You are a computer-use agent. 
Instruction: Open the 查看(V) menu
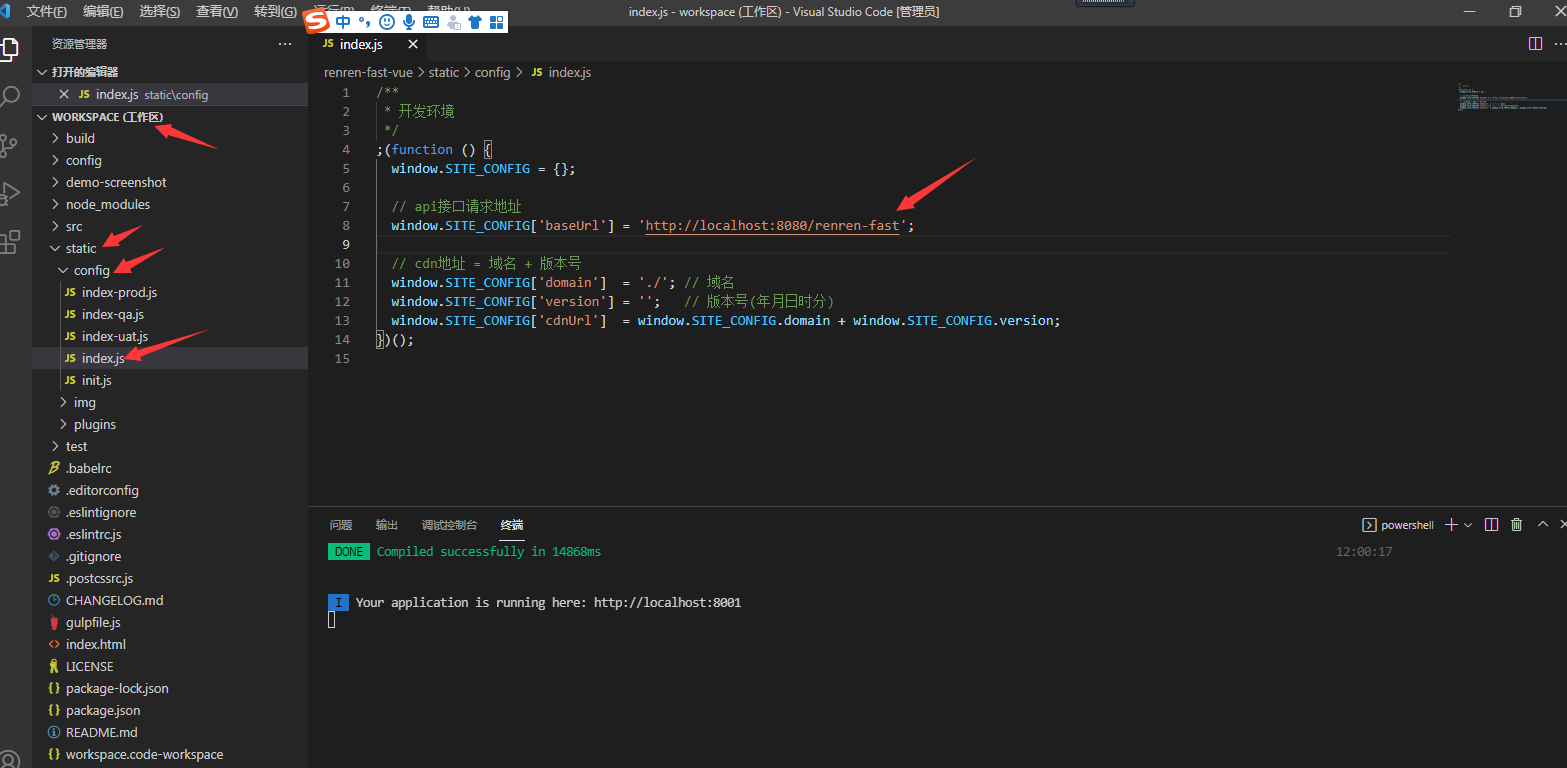217,11
